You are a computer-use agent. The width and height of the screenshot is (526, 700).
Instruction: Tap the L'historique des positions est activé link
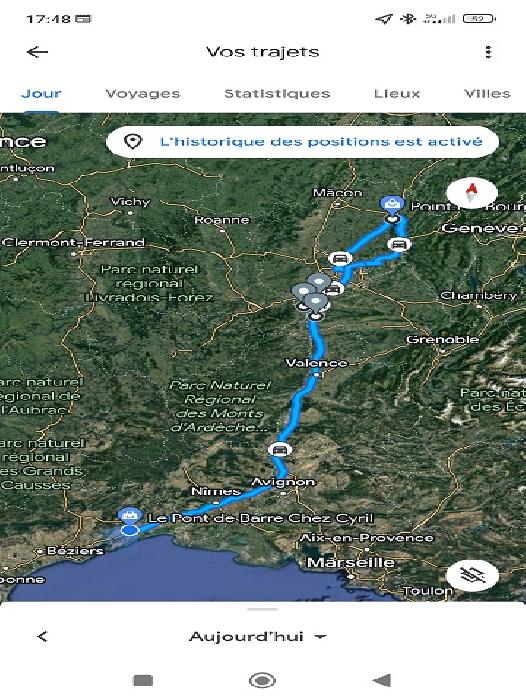pos(321,142)
